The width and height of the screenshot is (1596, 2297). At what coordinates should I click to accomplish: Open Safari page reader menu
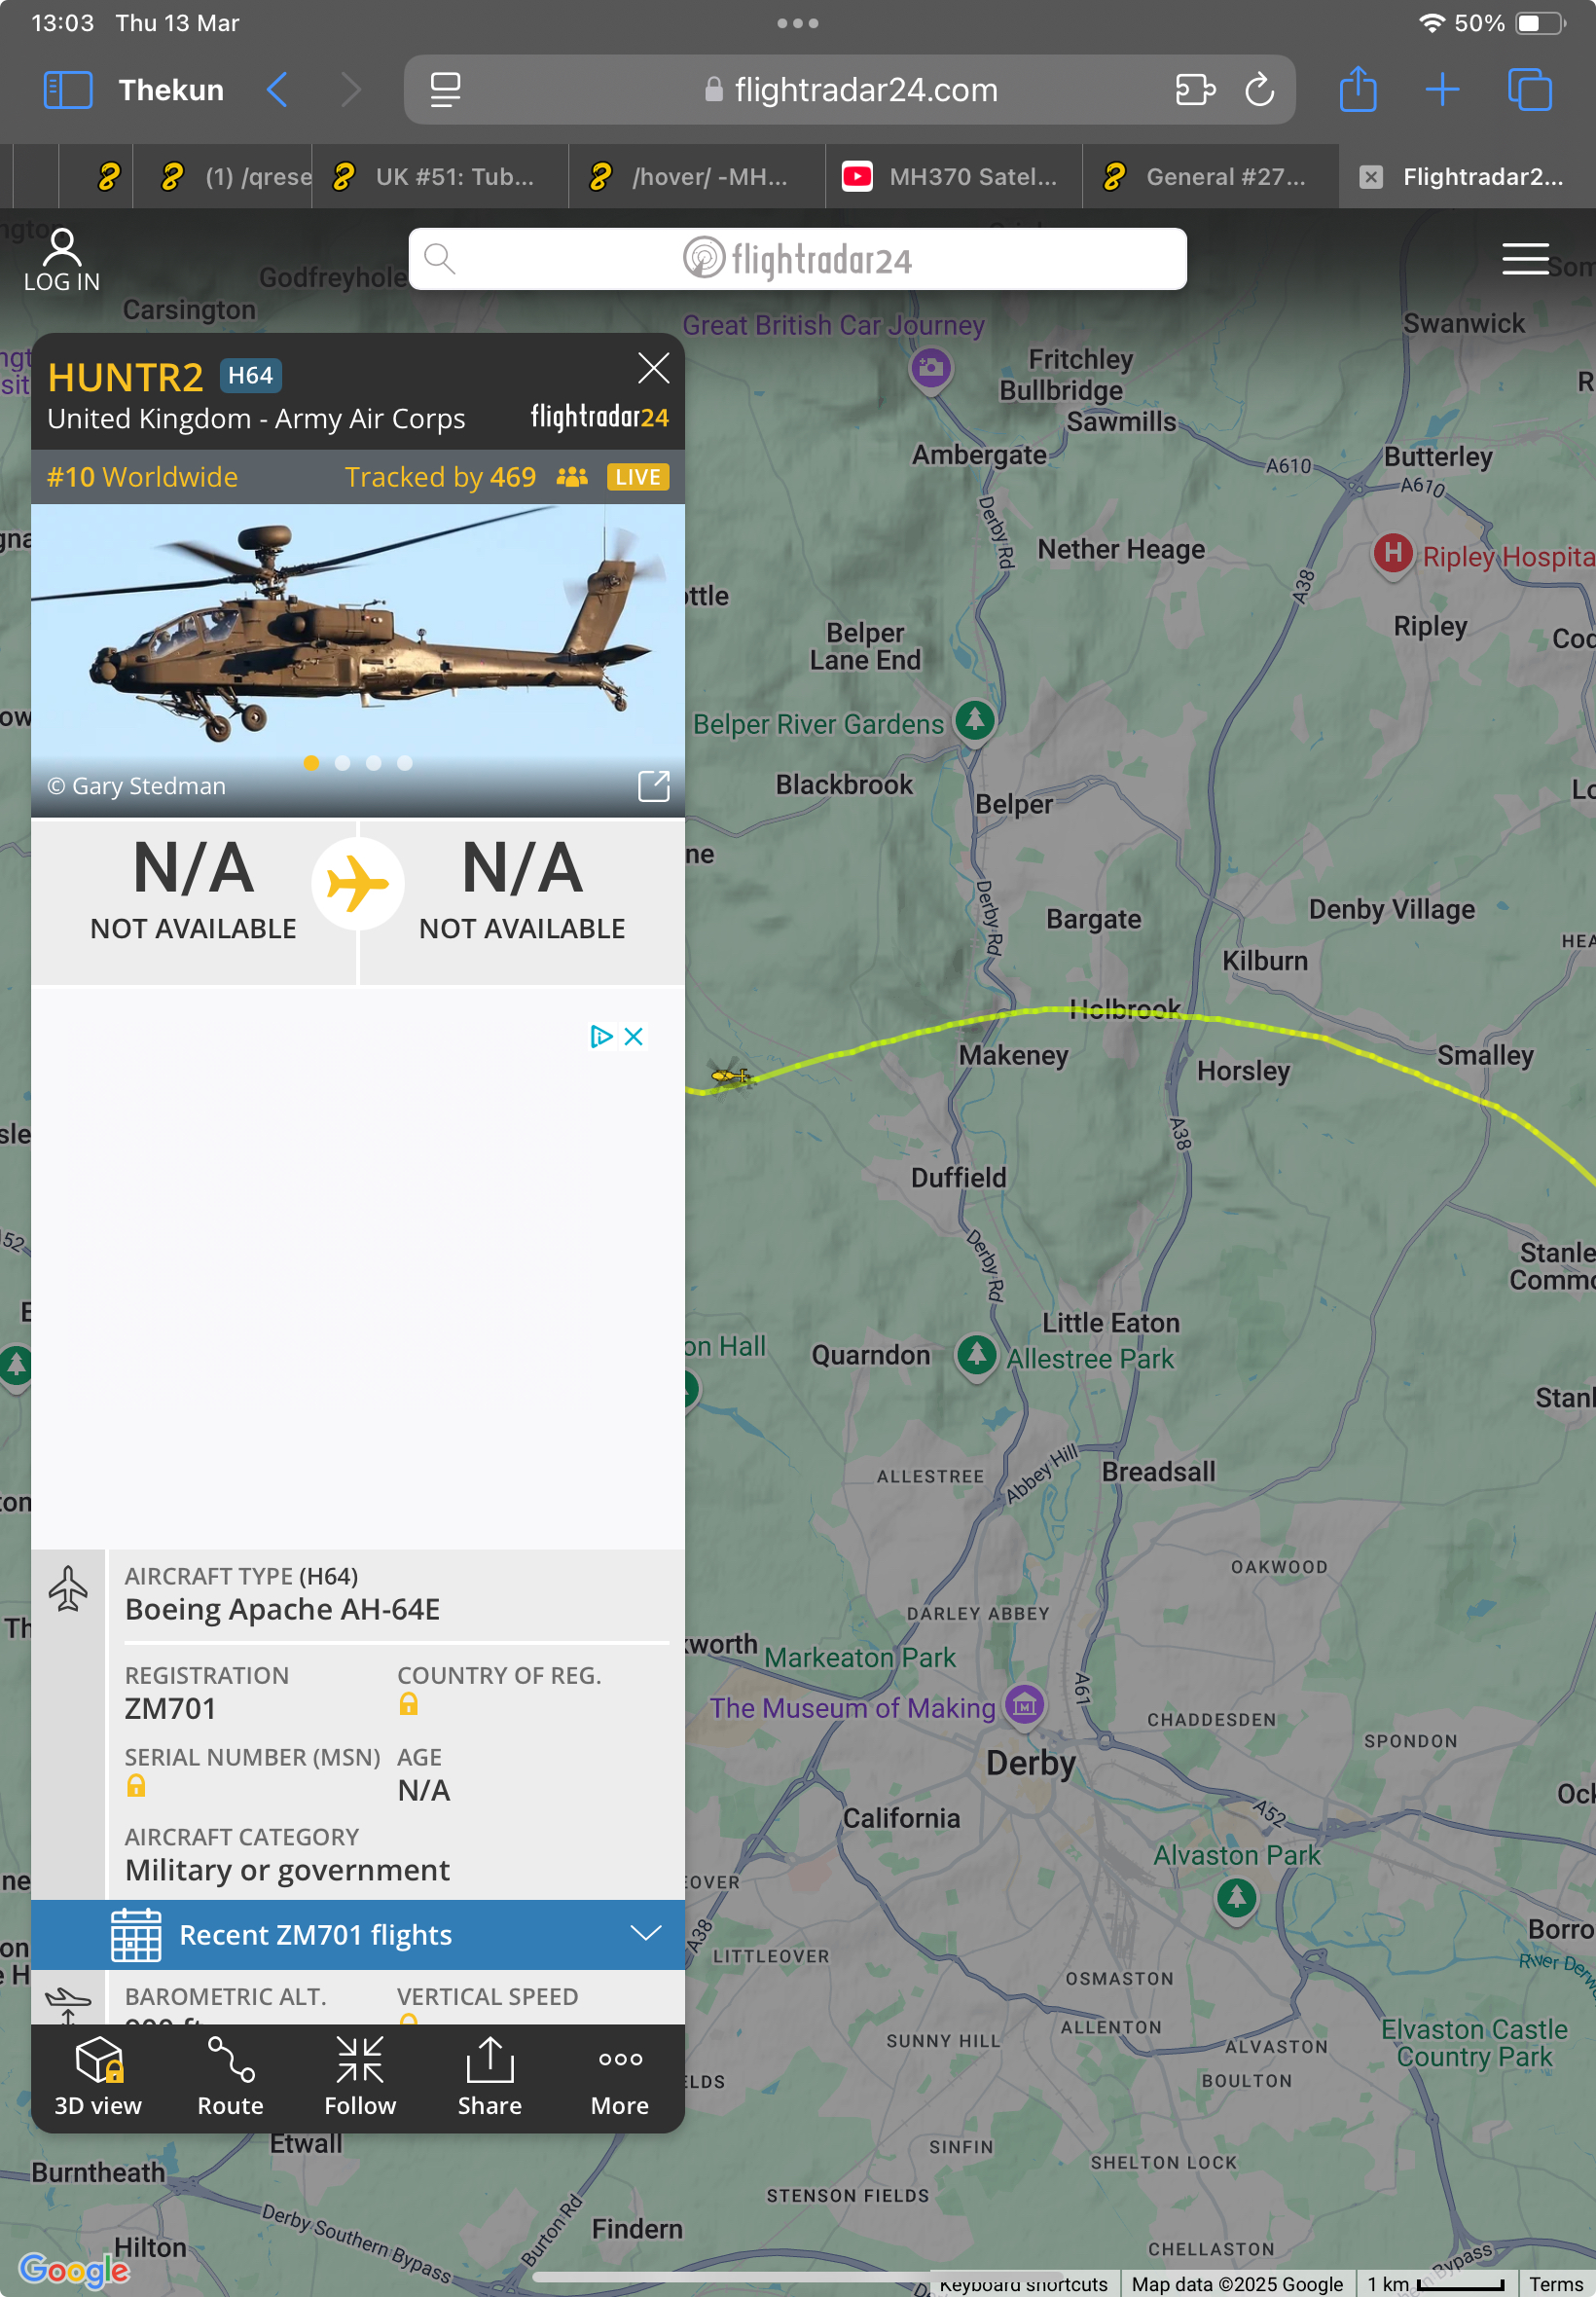point(445,90)
